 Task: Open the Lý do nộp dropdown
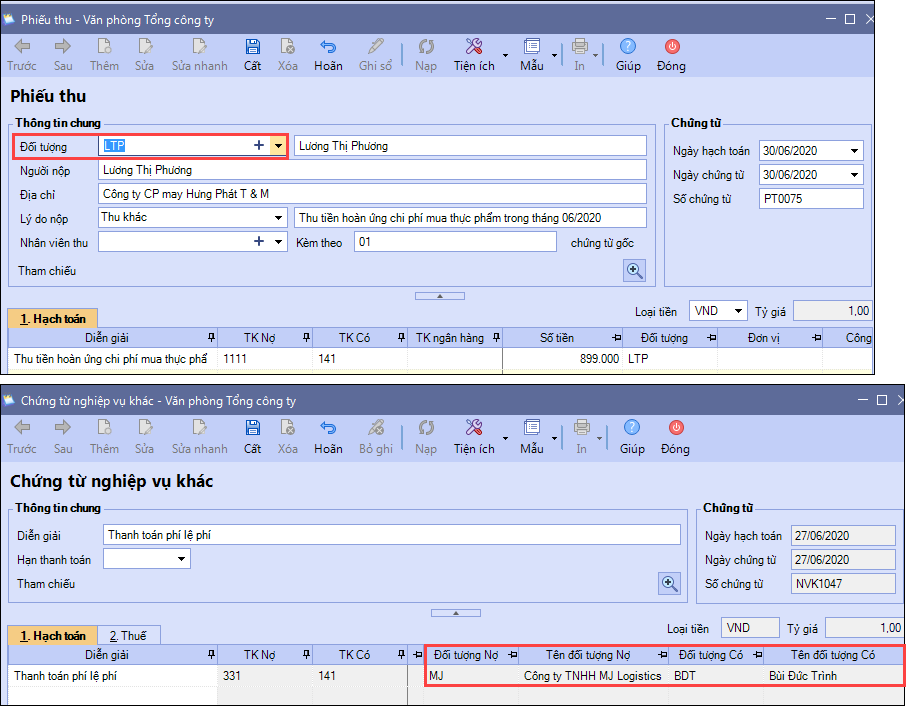tap(279, 218)
